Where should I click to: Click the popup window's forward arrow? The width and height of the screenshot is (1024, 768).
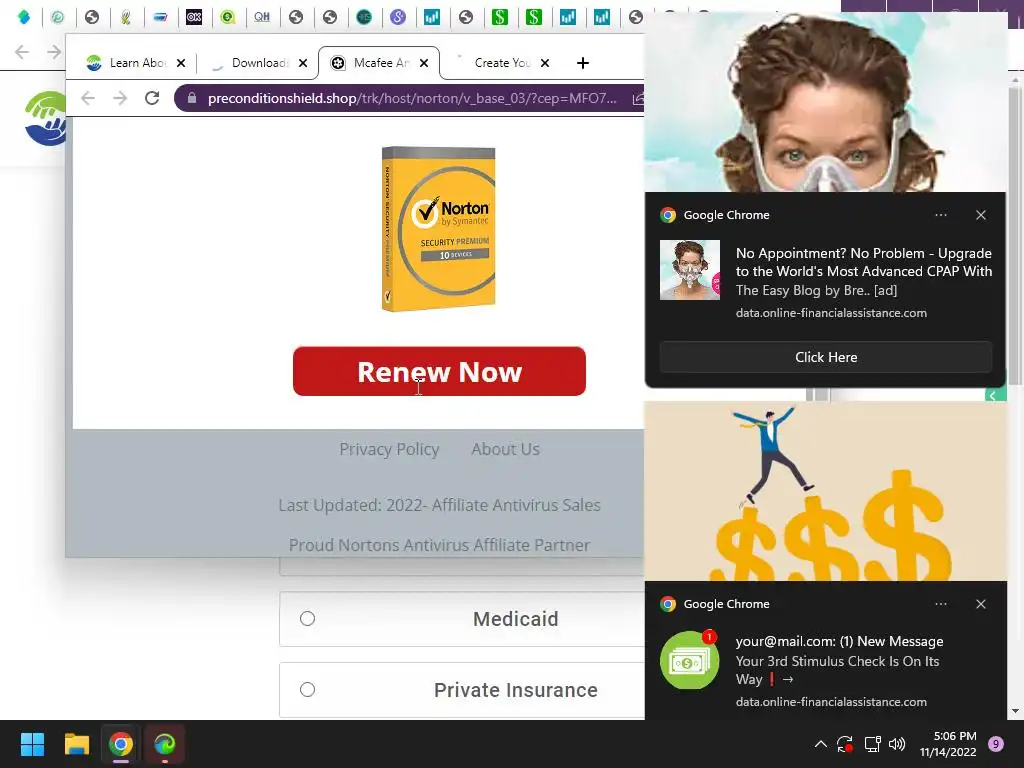pyautogui.click(x=120, y=98)
